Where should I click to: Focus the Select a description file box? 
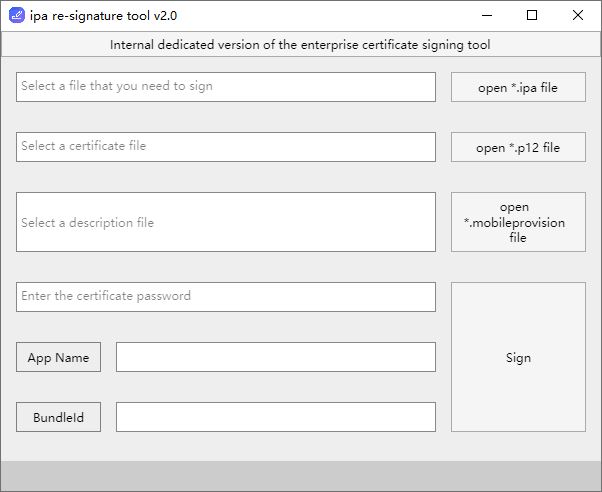(x=226, y=222)
